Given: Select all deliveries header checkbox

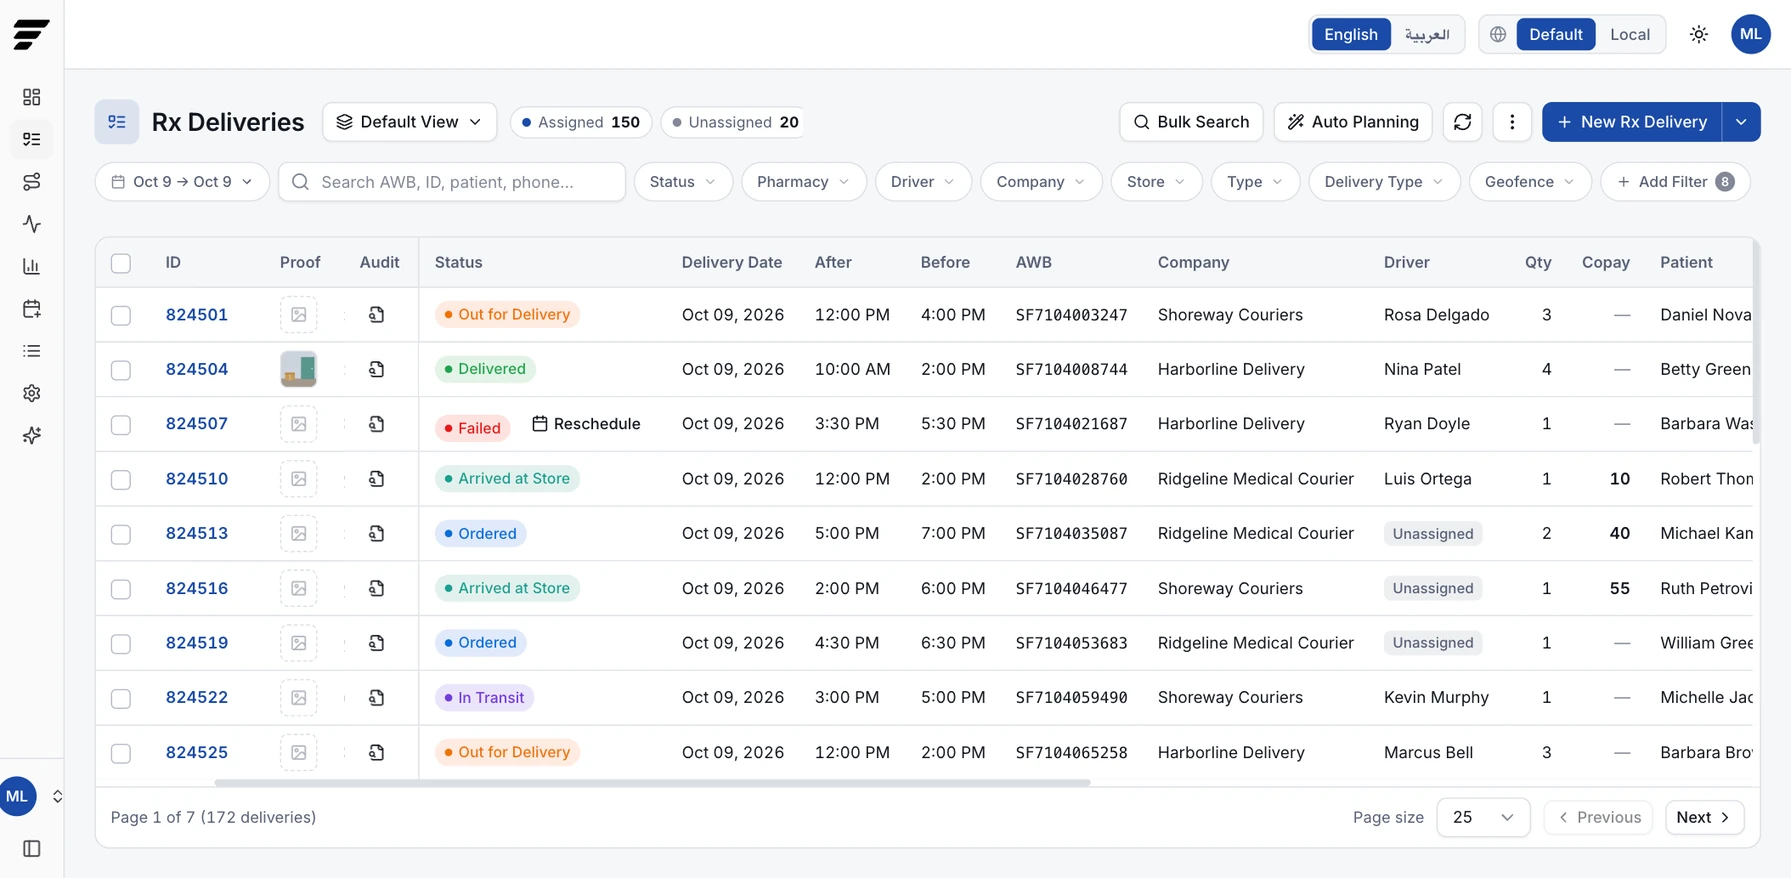Looking at the screenshot, I should (x=121, y=263).
